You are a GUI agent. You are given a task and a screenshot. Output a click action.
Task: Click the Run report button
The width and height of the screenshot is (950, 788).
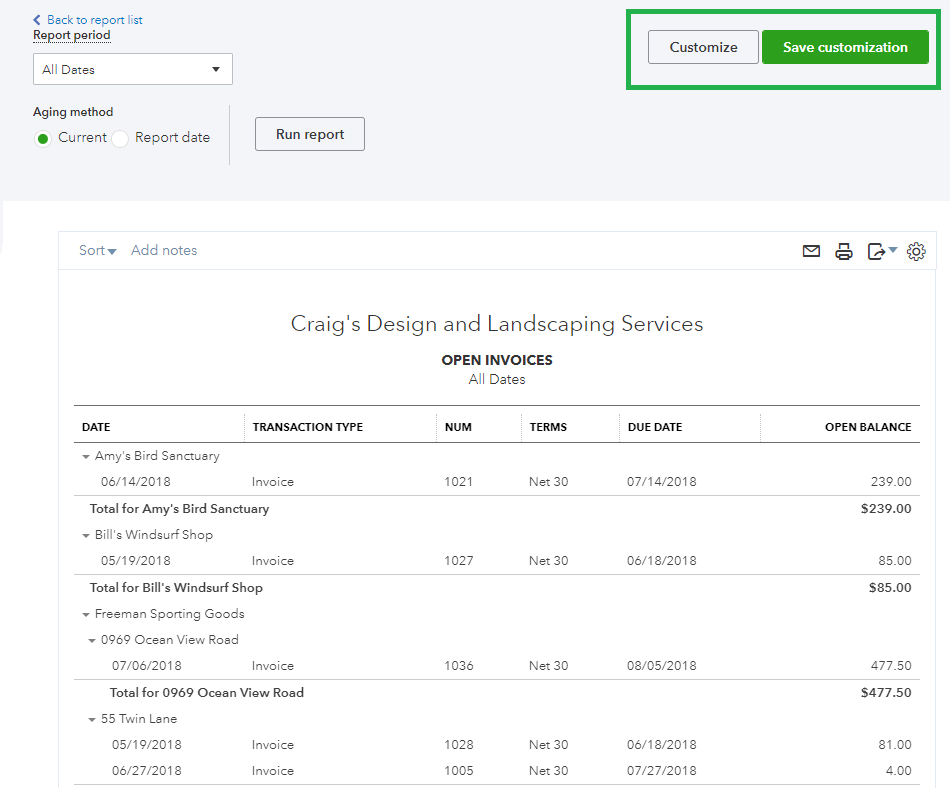click(309, 133)
